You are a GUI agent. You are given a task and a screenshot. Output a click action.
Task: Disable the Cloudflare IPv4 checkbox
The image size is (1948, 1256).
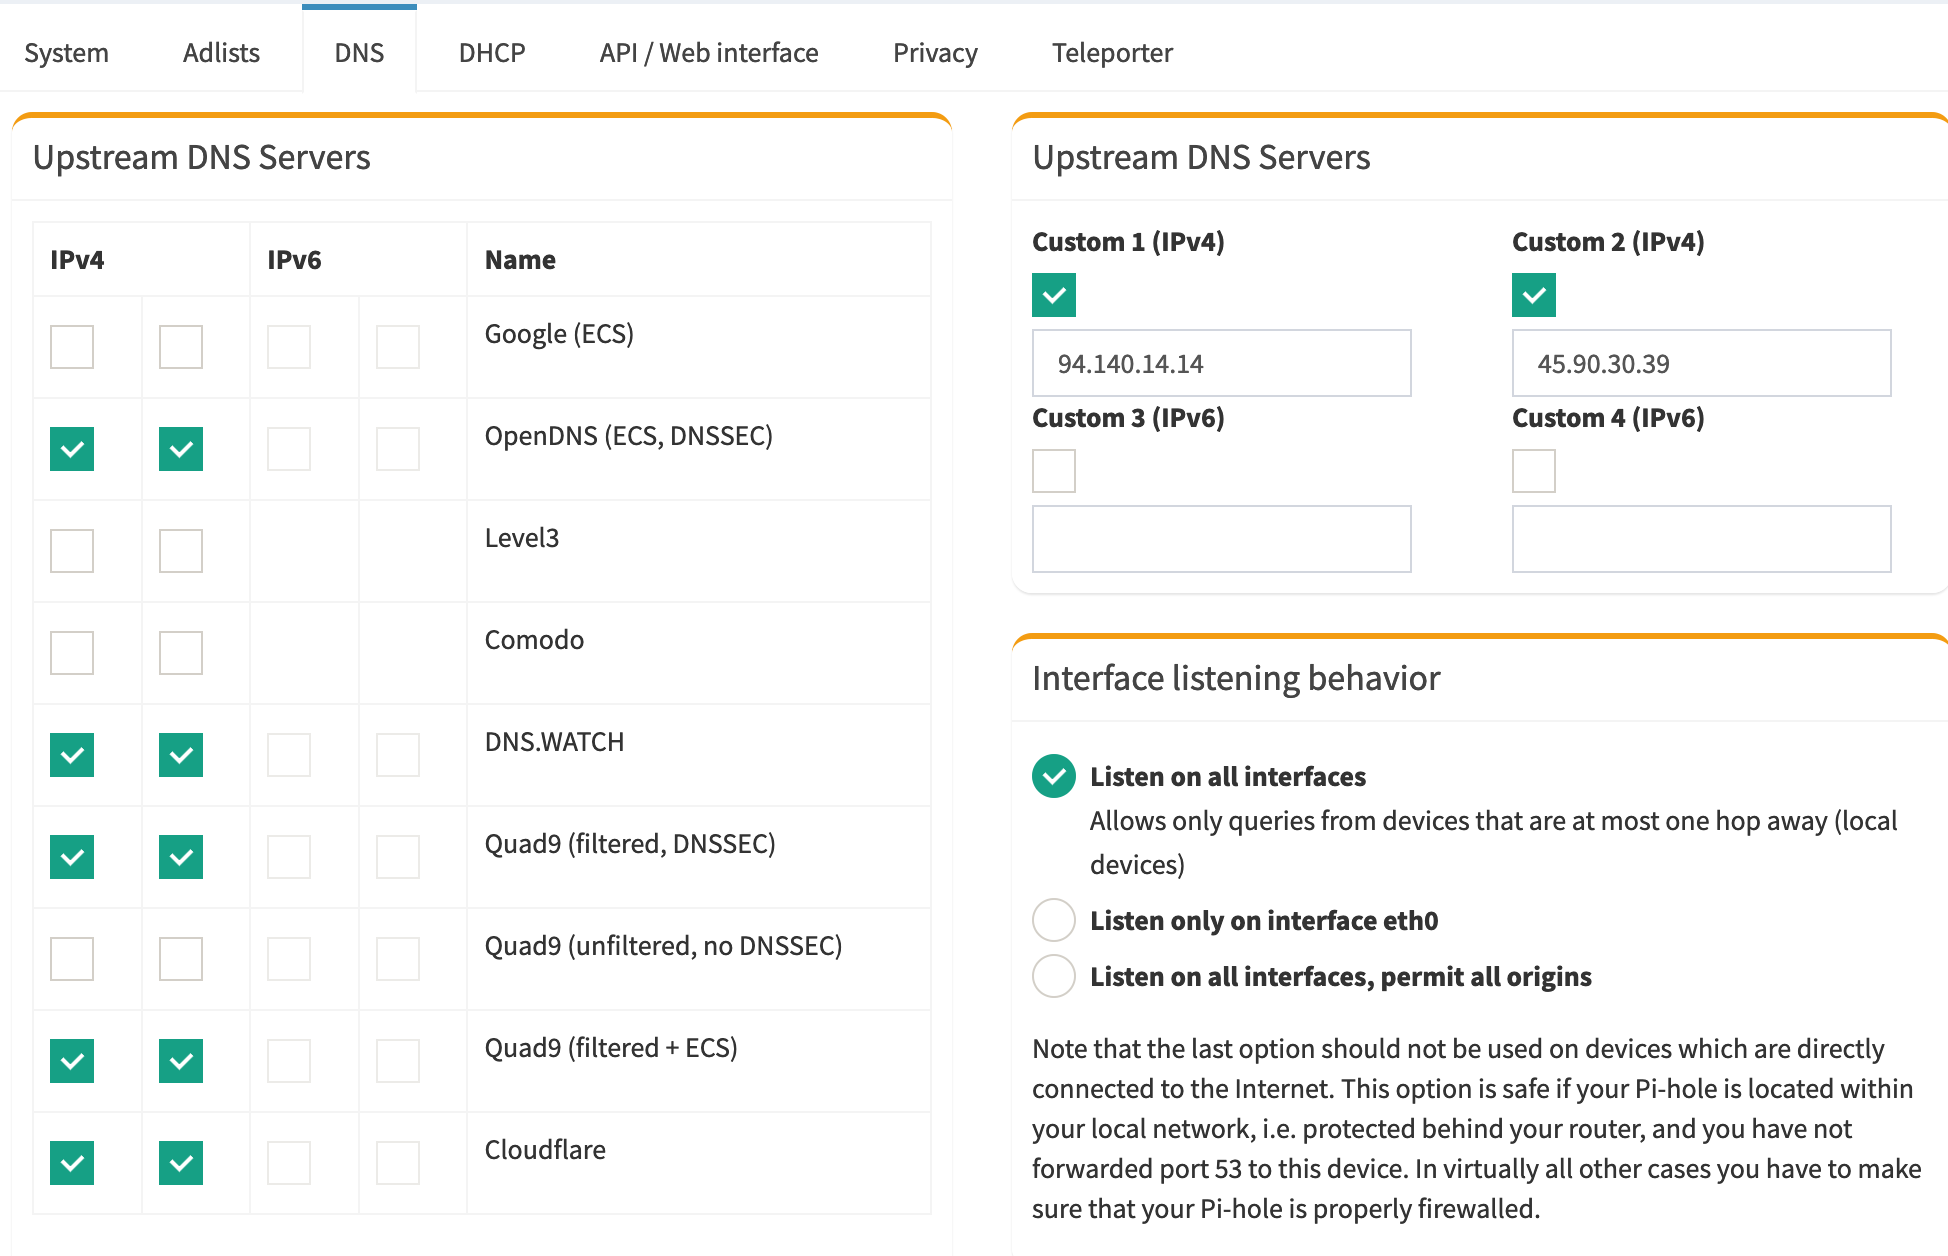pyautogui.click(x=71, y=1163)
